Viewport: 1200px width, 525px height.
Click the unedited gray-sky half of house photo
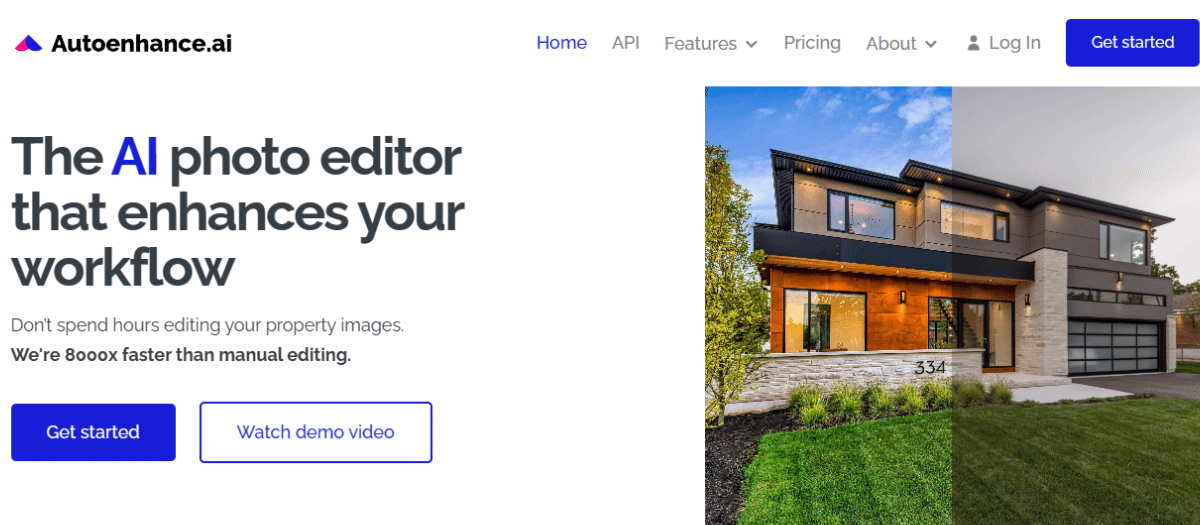pos(1076,305)
